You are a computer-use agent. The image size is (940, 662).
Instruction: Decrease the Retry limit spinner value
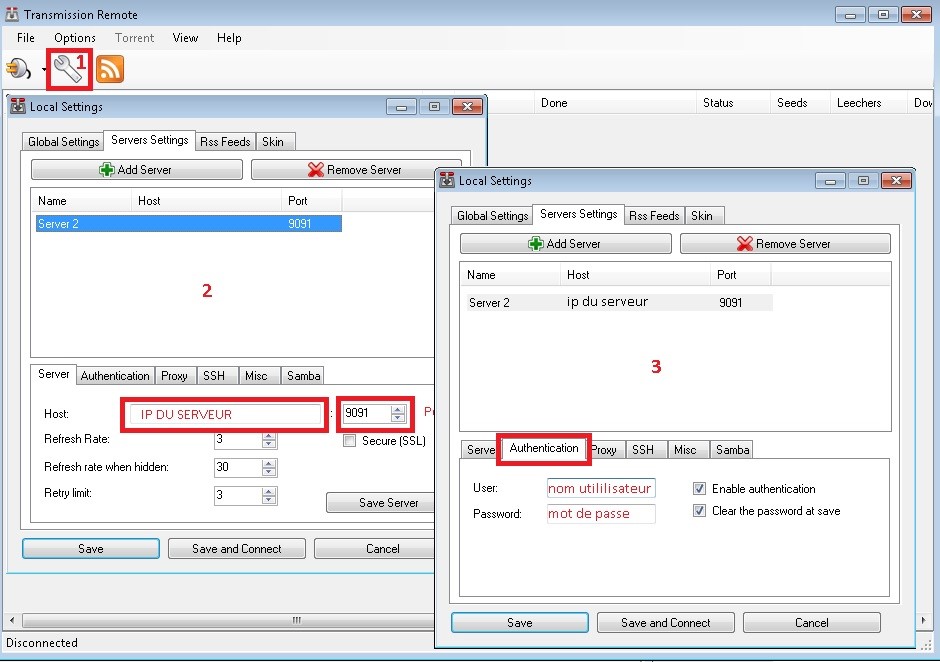click(x=268, y=499)
